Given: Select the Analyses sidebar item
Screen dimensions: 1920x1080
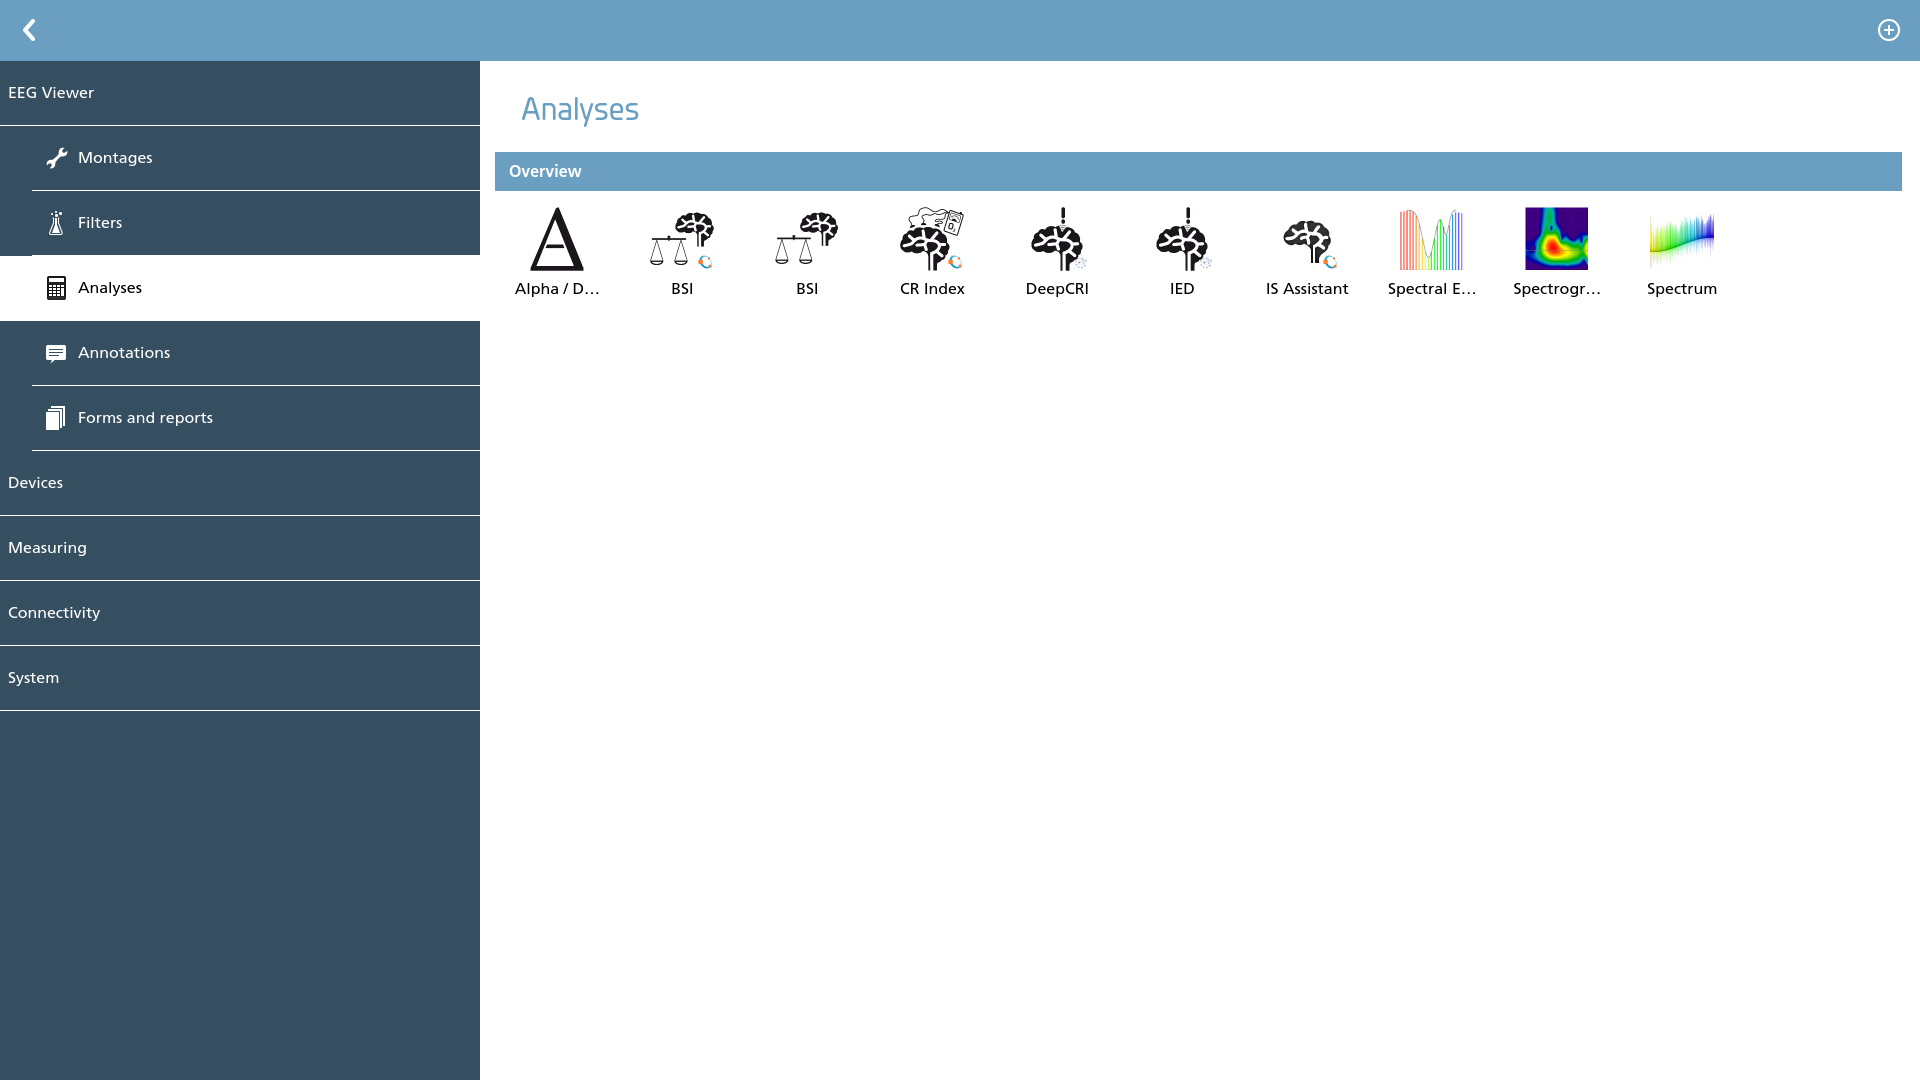Looking at the screenshot, I should [240, 288].
